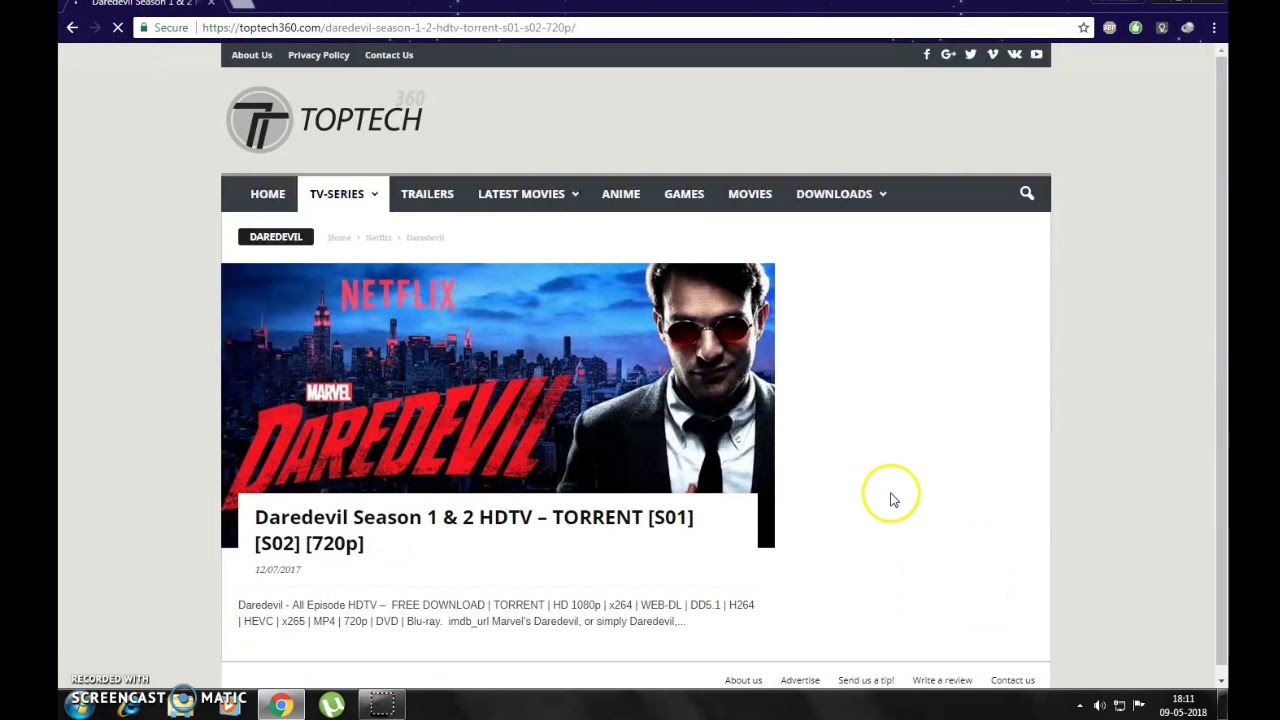Click the TopTech 360 site logo
Image resolution: width=1280 pixels, height=720 pixels.
(325, 120)
